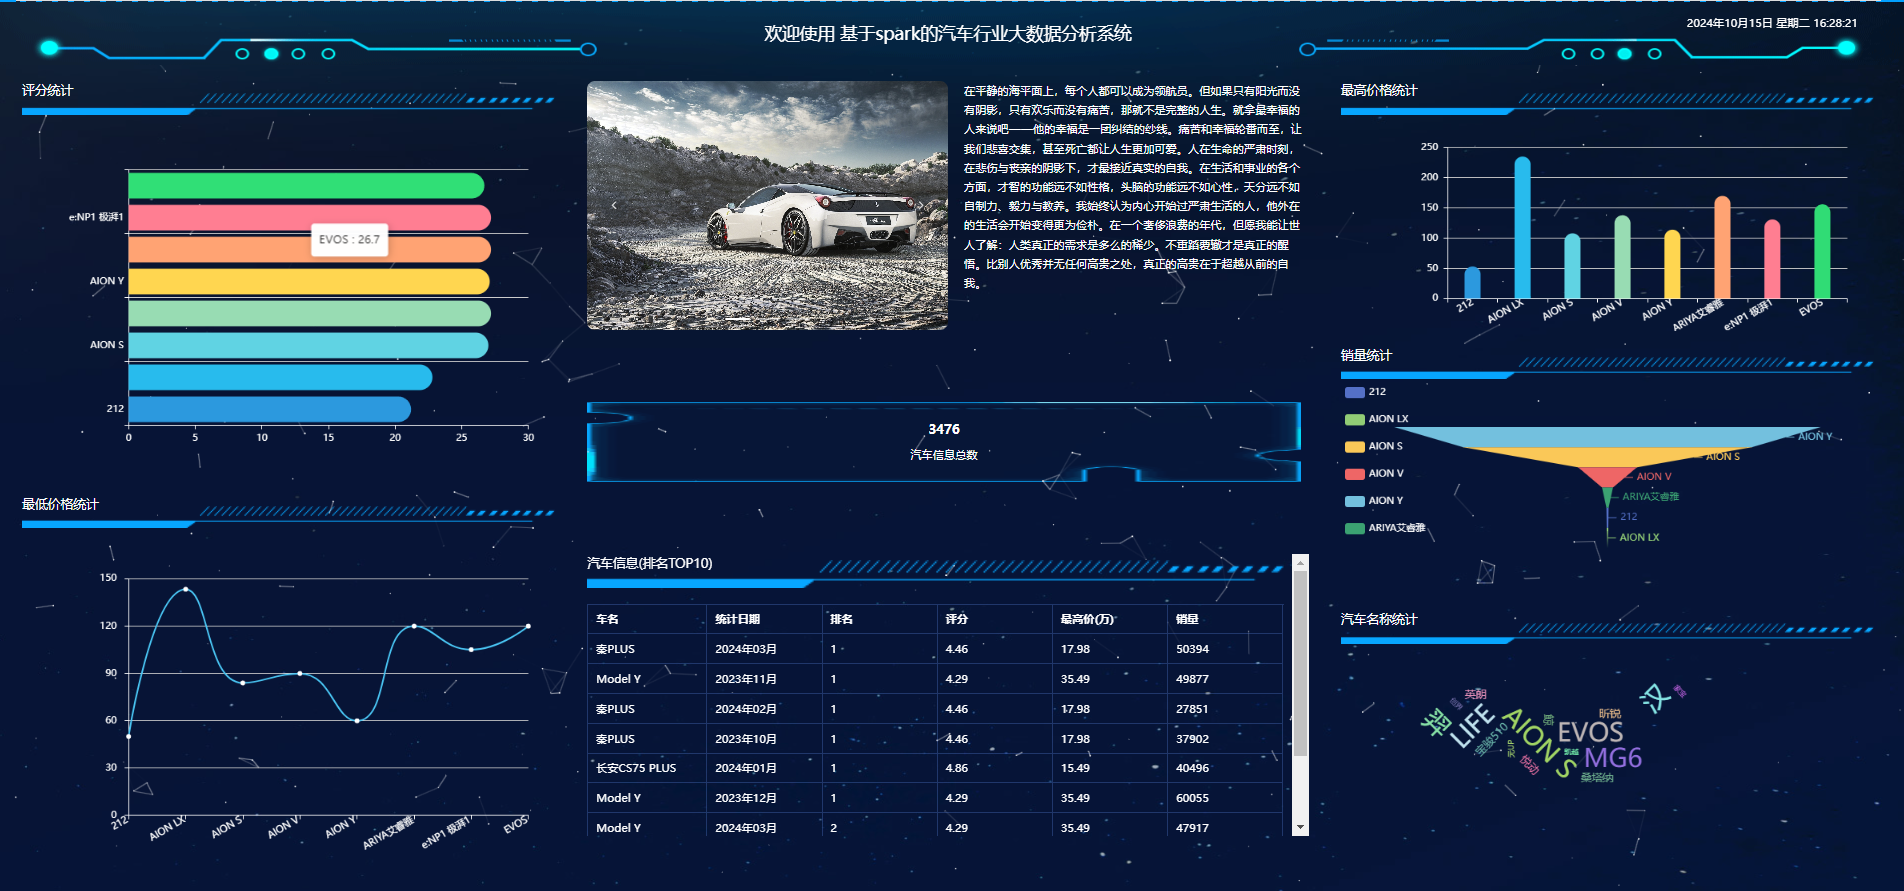This screenshot has width=1904, height=891.
Task: Click the AION LX peak point on 最低价格 line
Action: [x=186, y=589]
